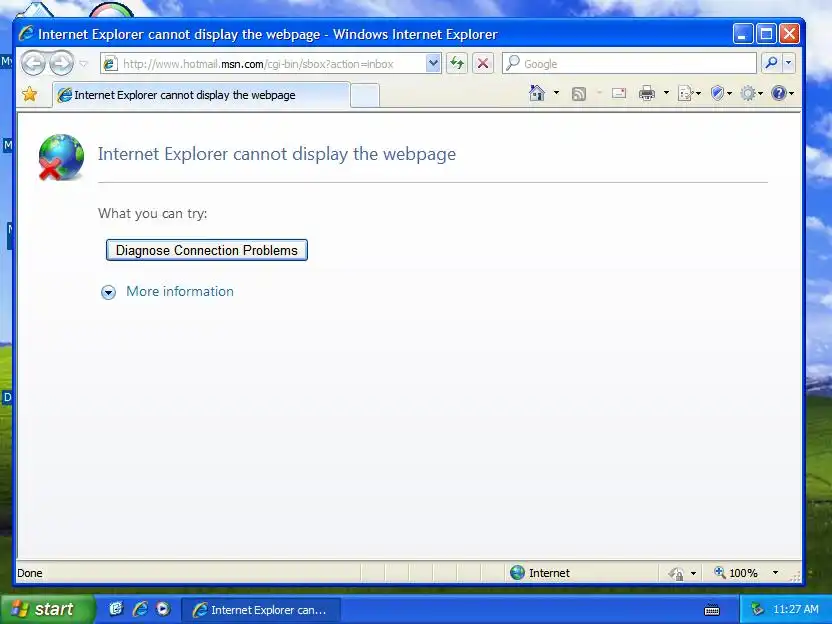The width and height of the screenshot is (832, 624).
Task: Open the recent pages dropdown arrow
Action: point(83,64)
